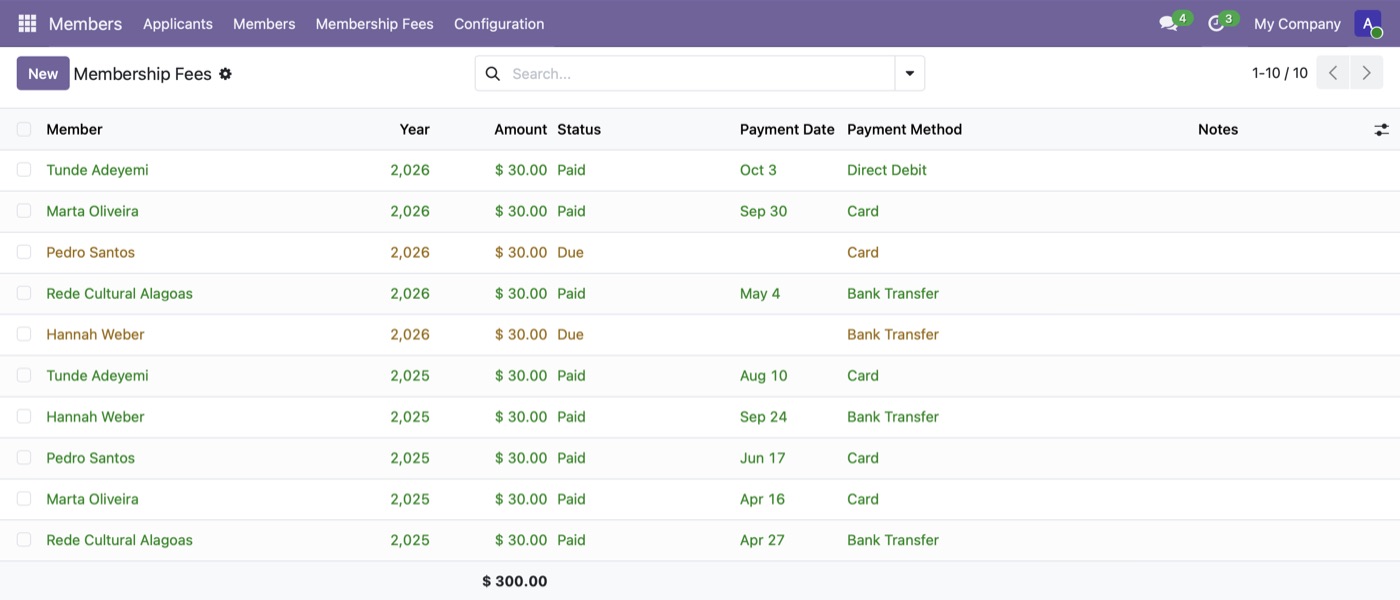Screen dimensions: 1400x600
Task: Check the Pedro Santos 2,026 row checkbox
Action: pyautogui.click(x=24, y=252)
